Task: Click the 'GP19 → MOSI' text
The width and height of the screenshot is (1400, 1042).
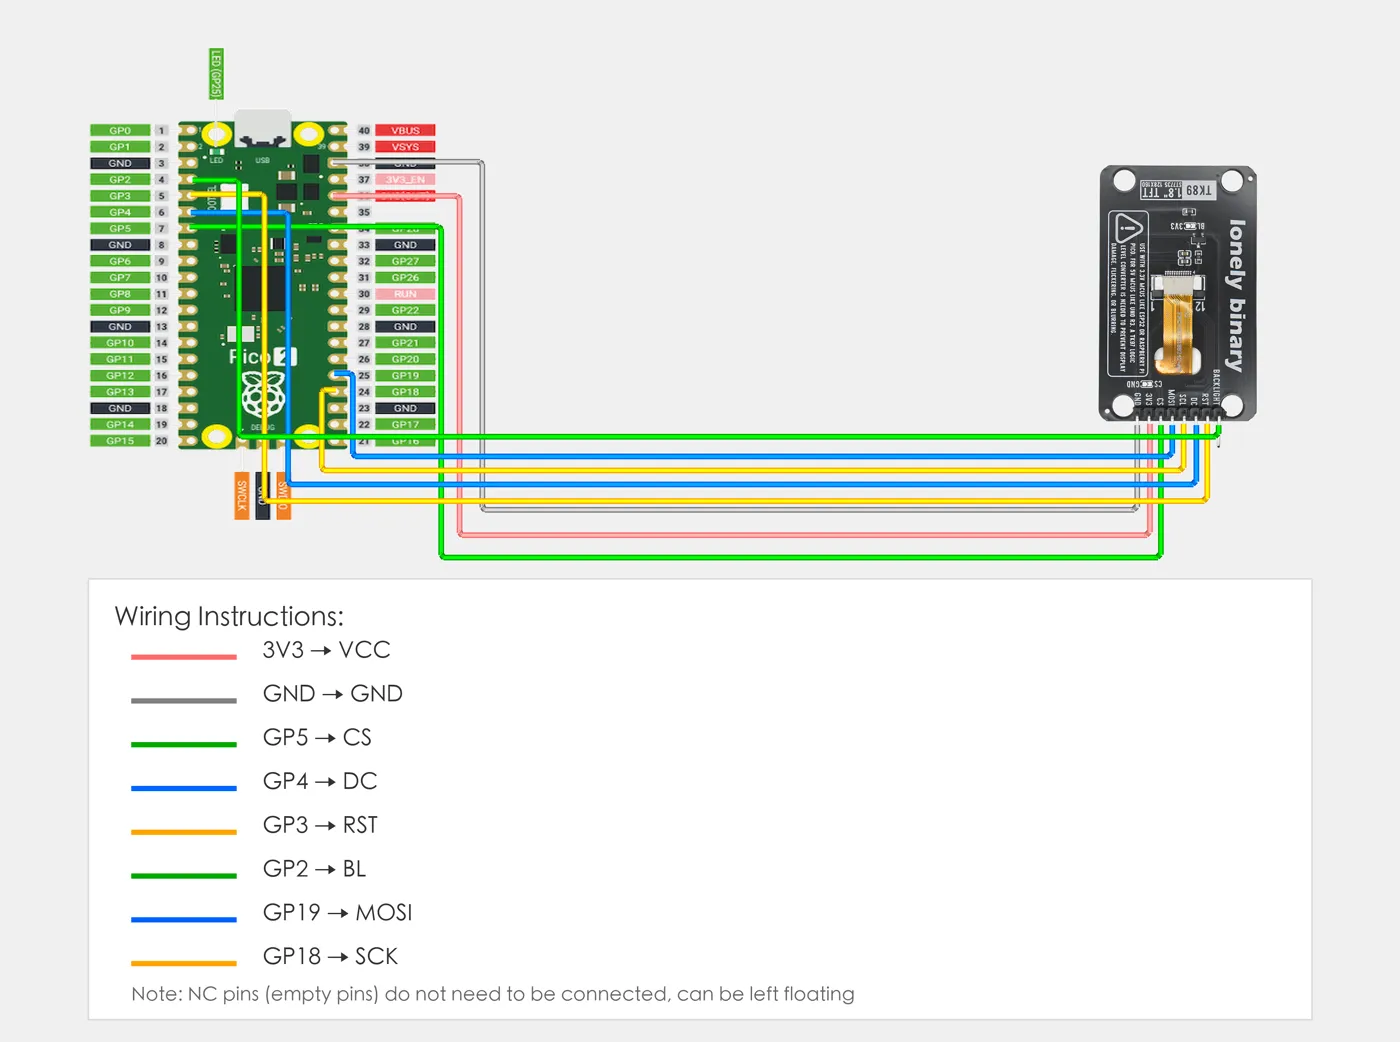Action: pos(337,912)
